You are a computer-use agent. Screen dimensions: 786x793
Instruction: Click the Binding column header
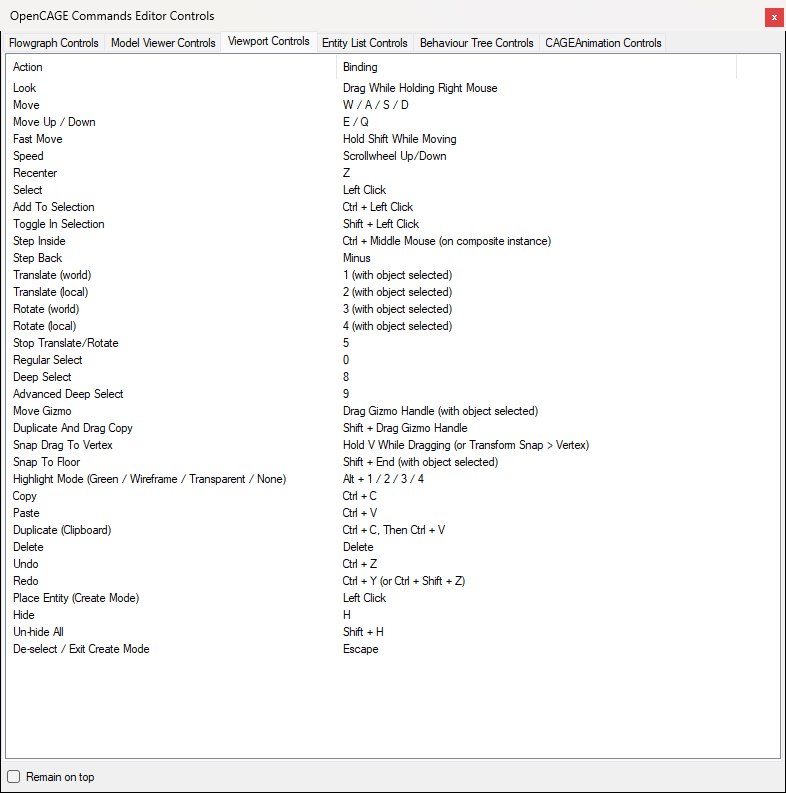536,67
